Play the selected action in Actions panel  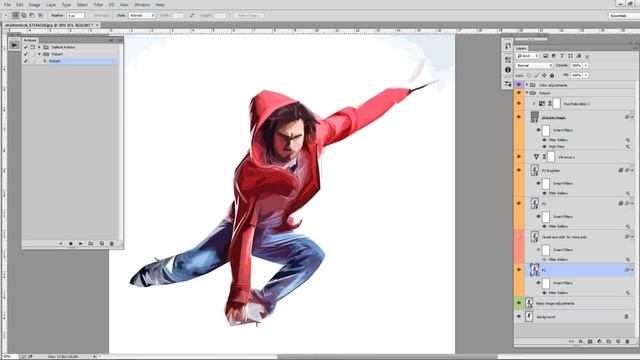[x=81, y=244]
